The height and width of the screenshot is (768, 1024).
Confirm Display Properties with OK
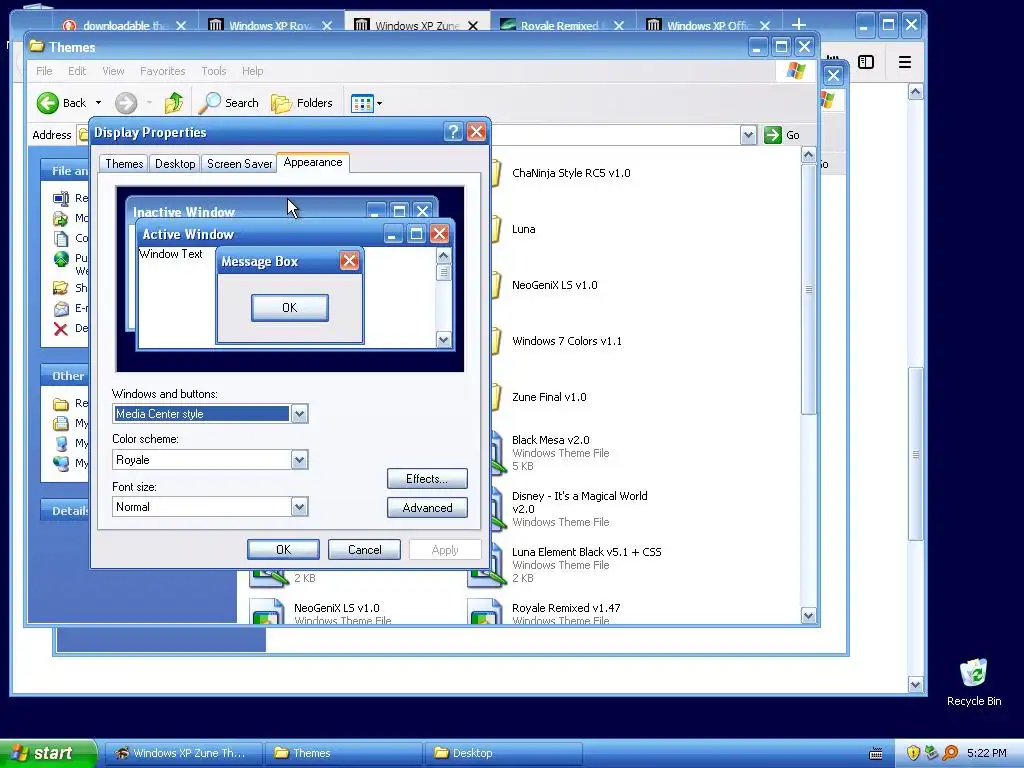pyautogui.click(x=283, y=550)
